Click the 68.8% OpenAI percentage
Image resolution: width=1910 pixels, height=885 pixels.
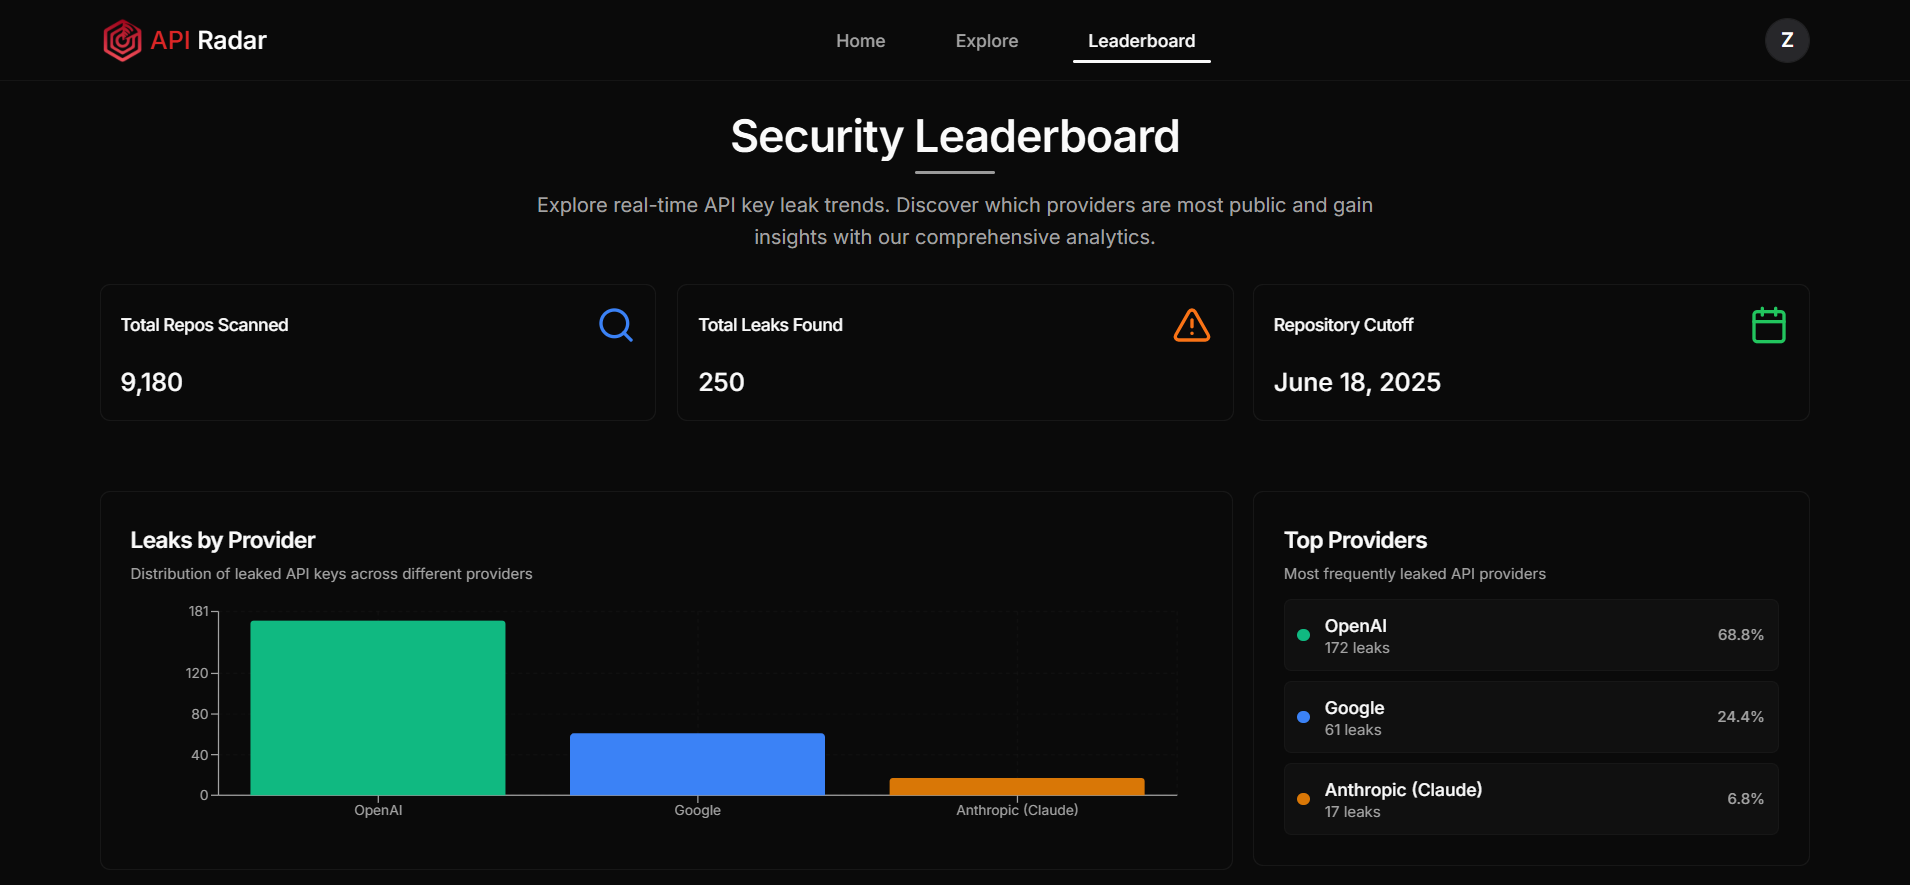pyautogui.click(x=1741, y=635)
